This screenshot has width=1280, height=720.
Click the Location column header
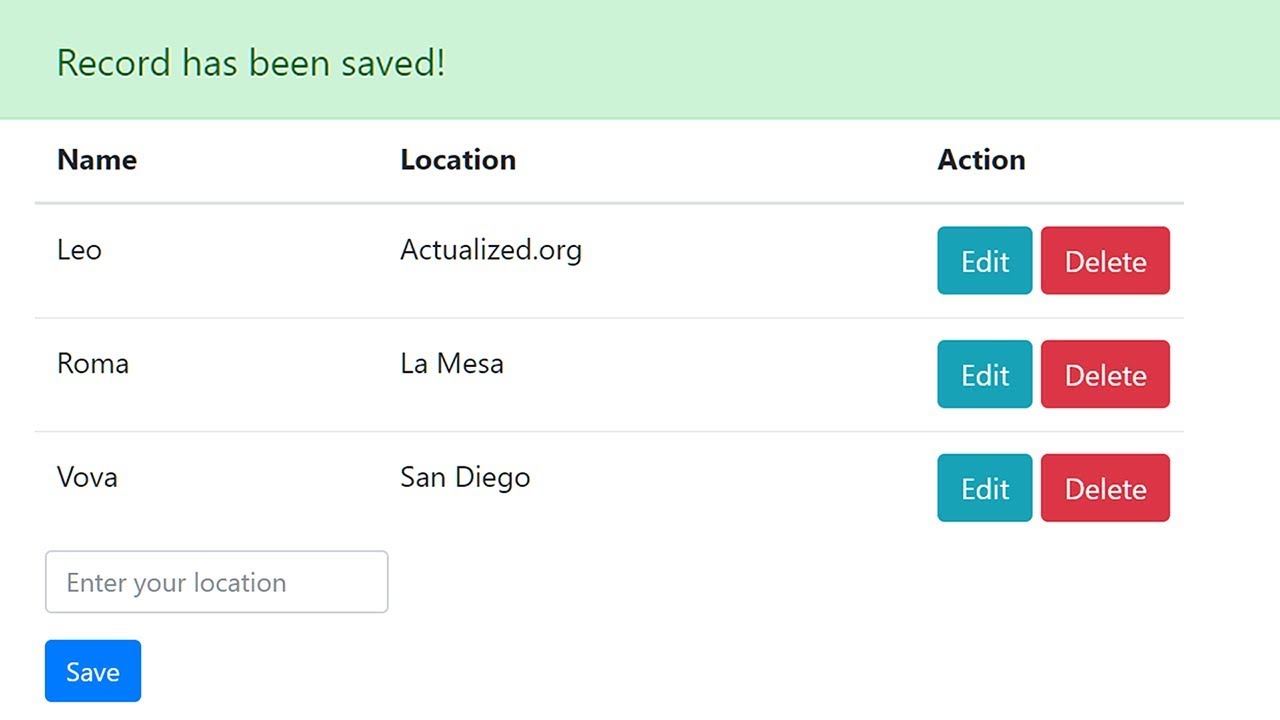click(x=458, y=160)
